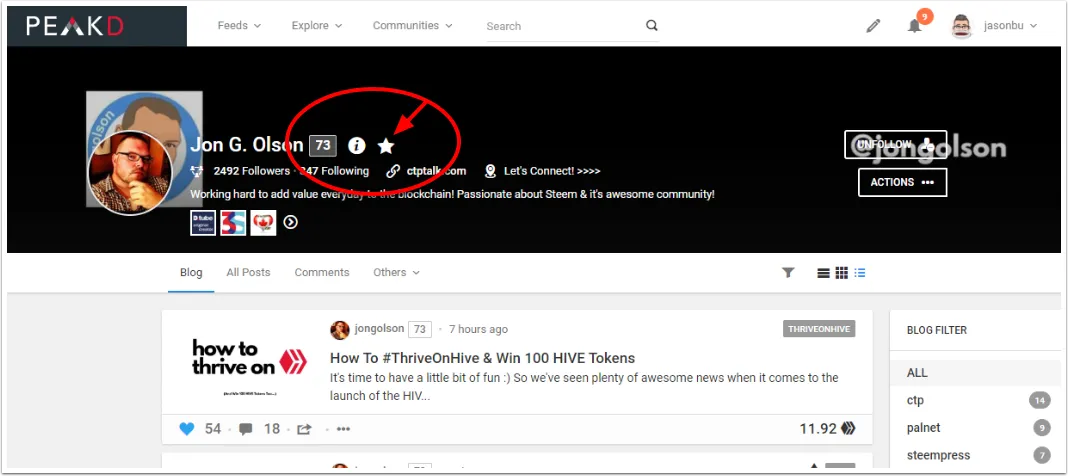Click the comment bubble icon
The height and width of the screenshot is (476, 1068).
click(246, 429)
